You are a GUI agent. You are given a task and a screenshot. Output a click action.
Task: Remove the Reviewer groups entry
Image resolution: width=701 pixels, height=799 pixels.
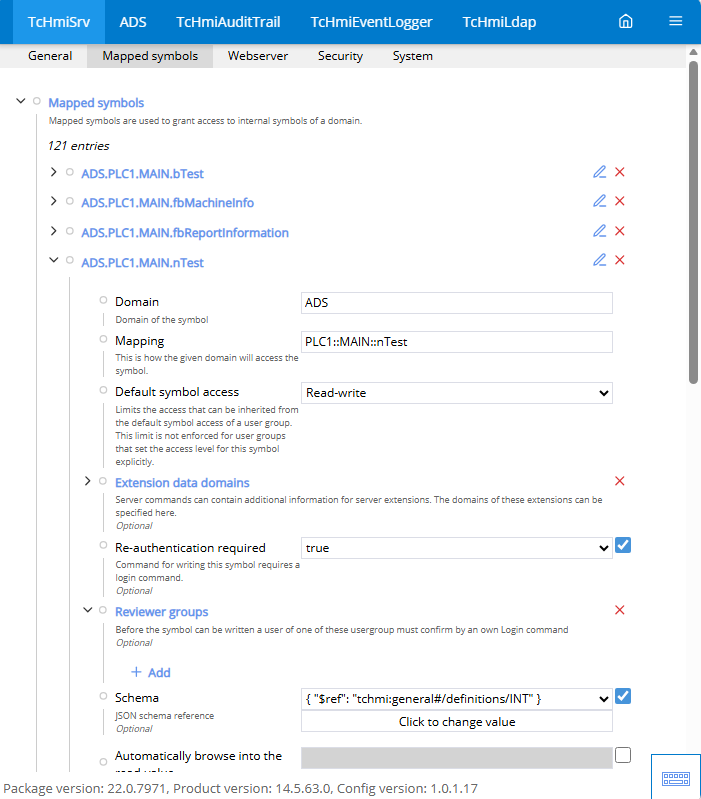click(x=619, y=609)
